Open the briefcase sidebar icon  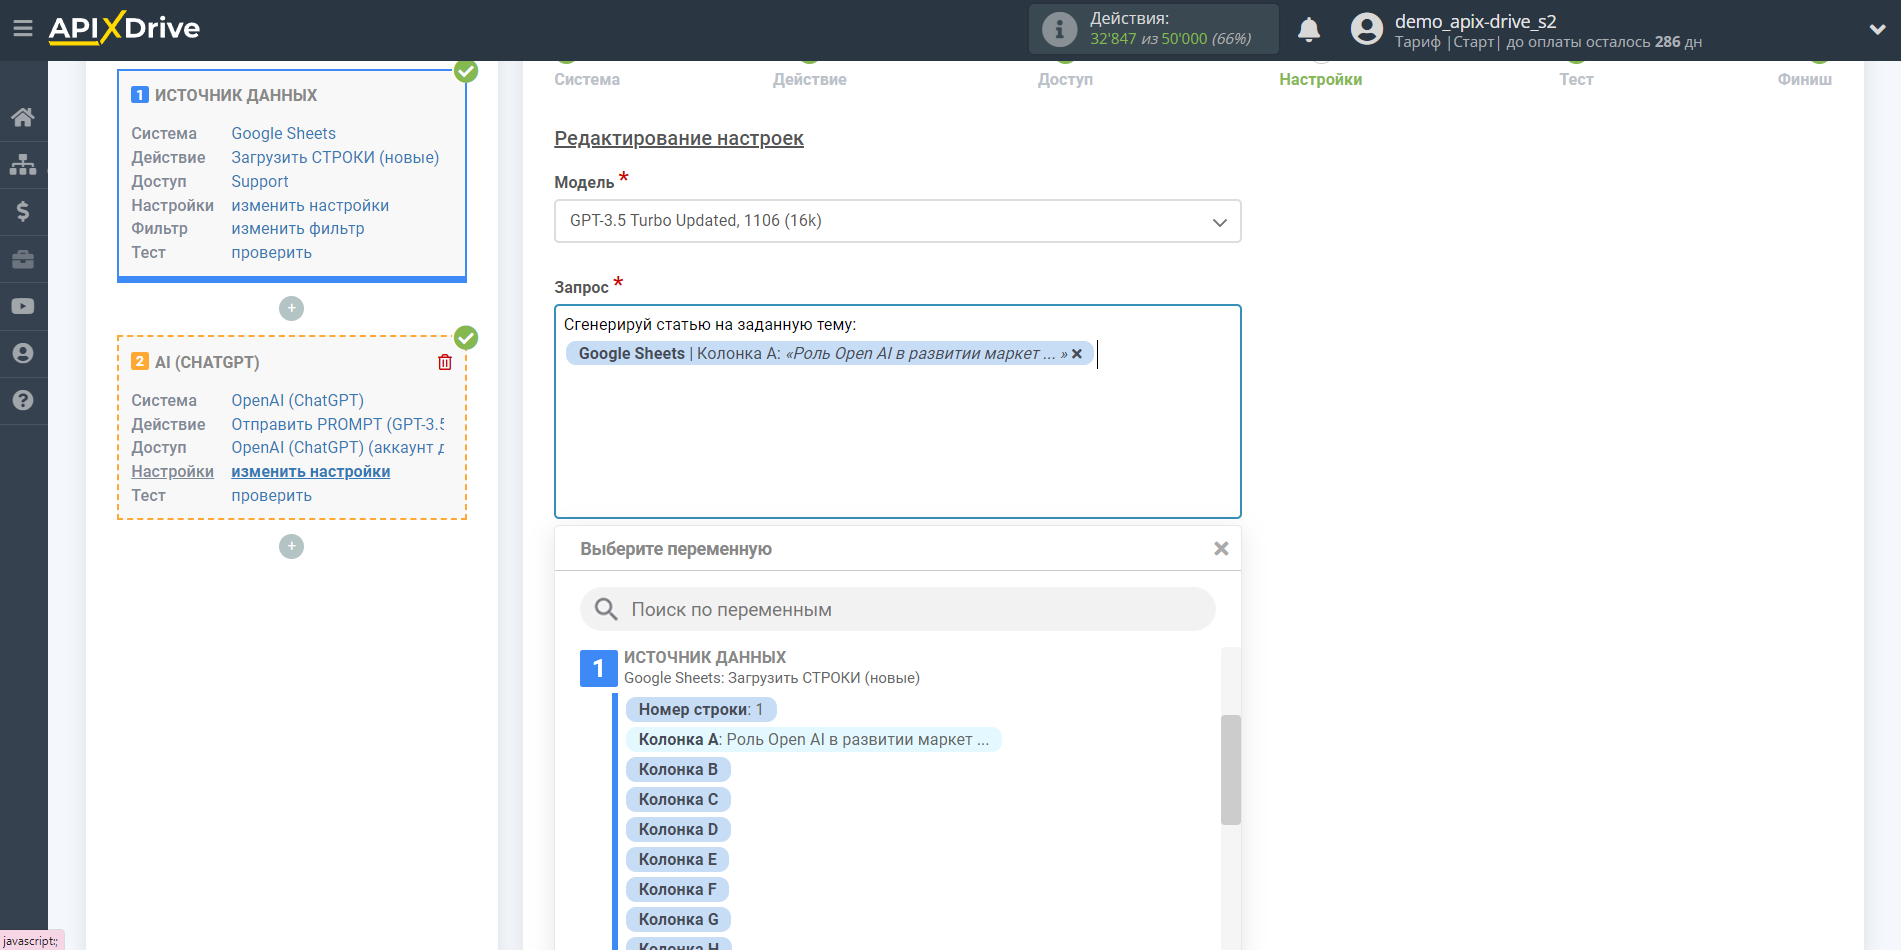(x=23, y=259)
